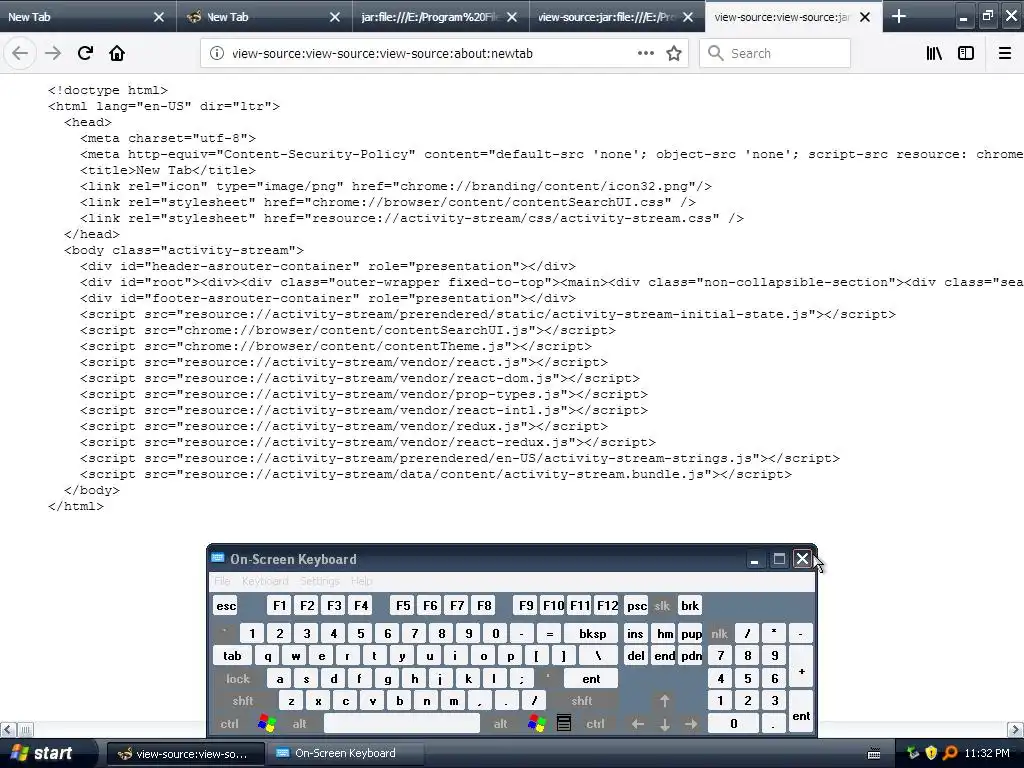Open File menu in On-Screen Keyboard

(222, 581)
